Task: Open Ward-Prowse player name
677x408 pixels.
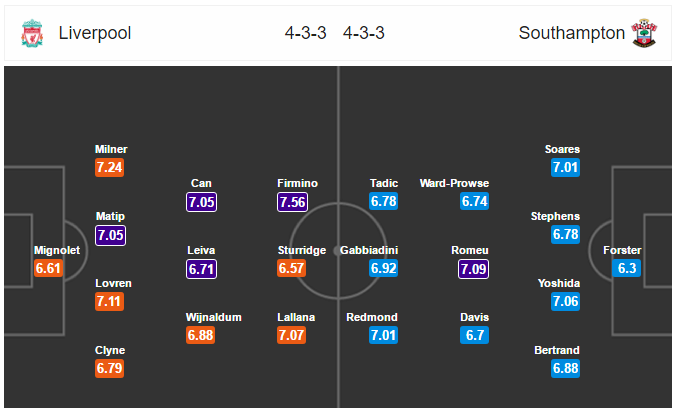Action: point(455,183)
